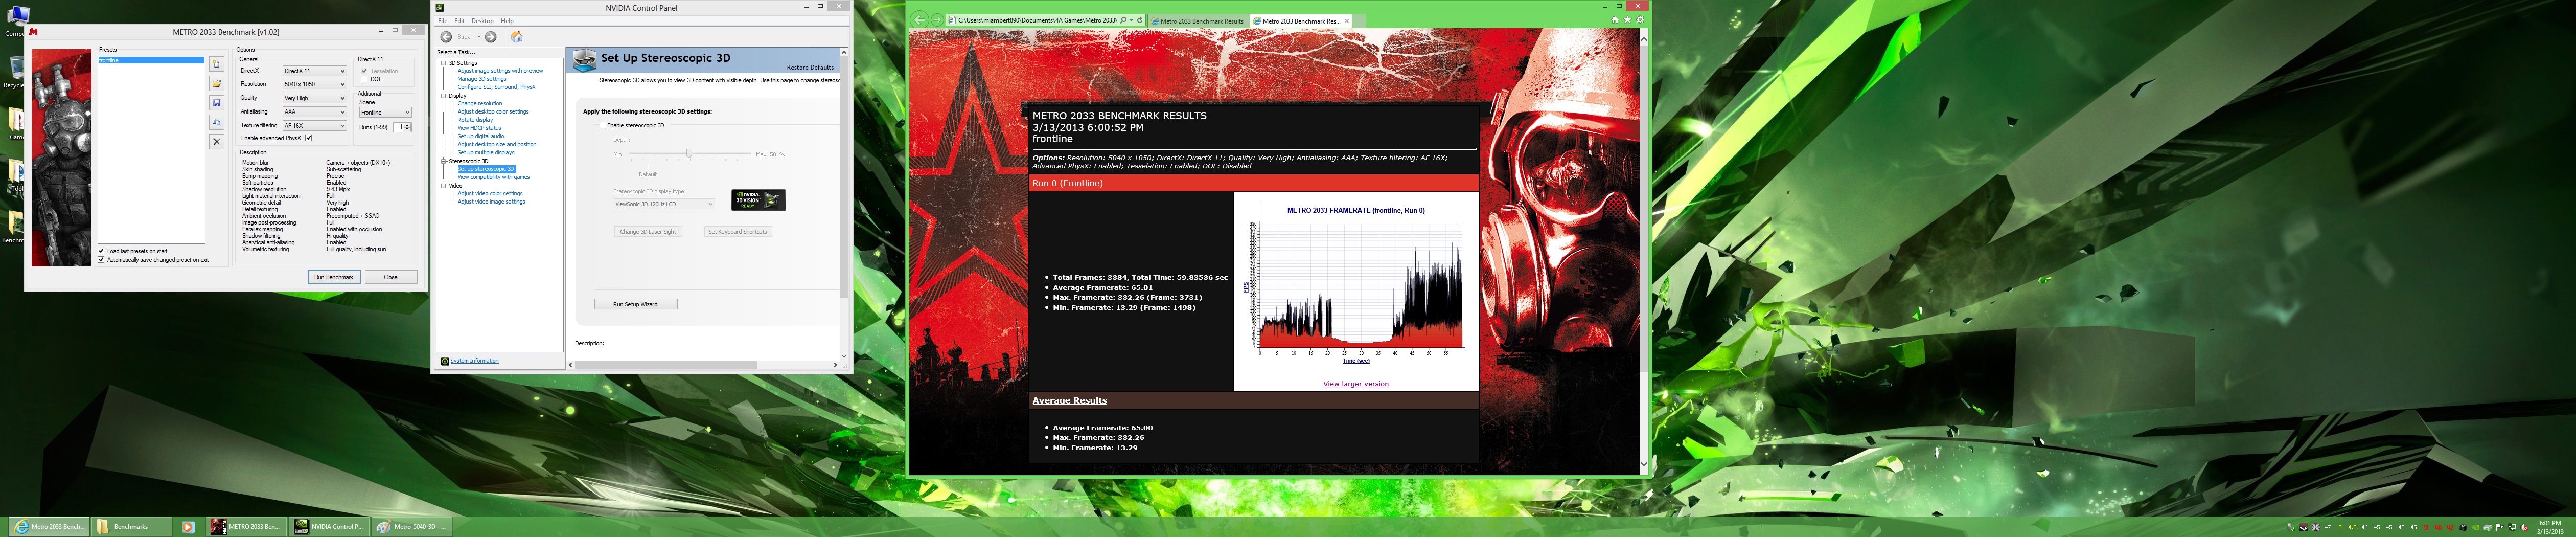
Task: Open the Desktop menu in NVIDIA Control Panel
Action: click(x=482, y=21)
